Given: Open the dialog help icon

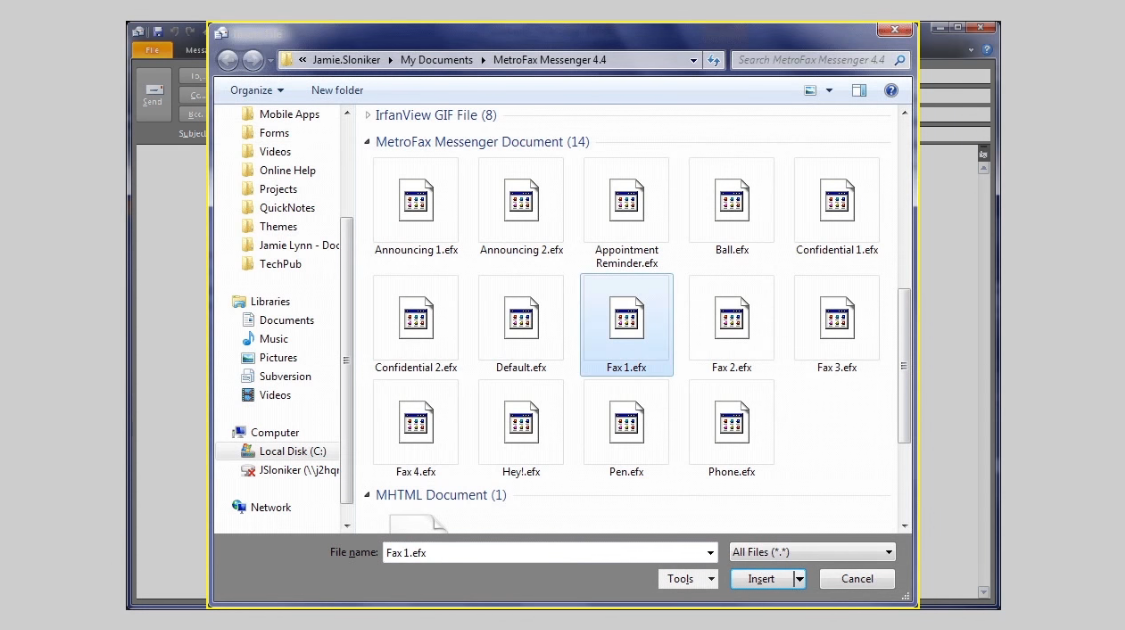Looking at the screenshot, I should tap(891, 90).
